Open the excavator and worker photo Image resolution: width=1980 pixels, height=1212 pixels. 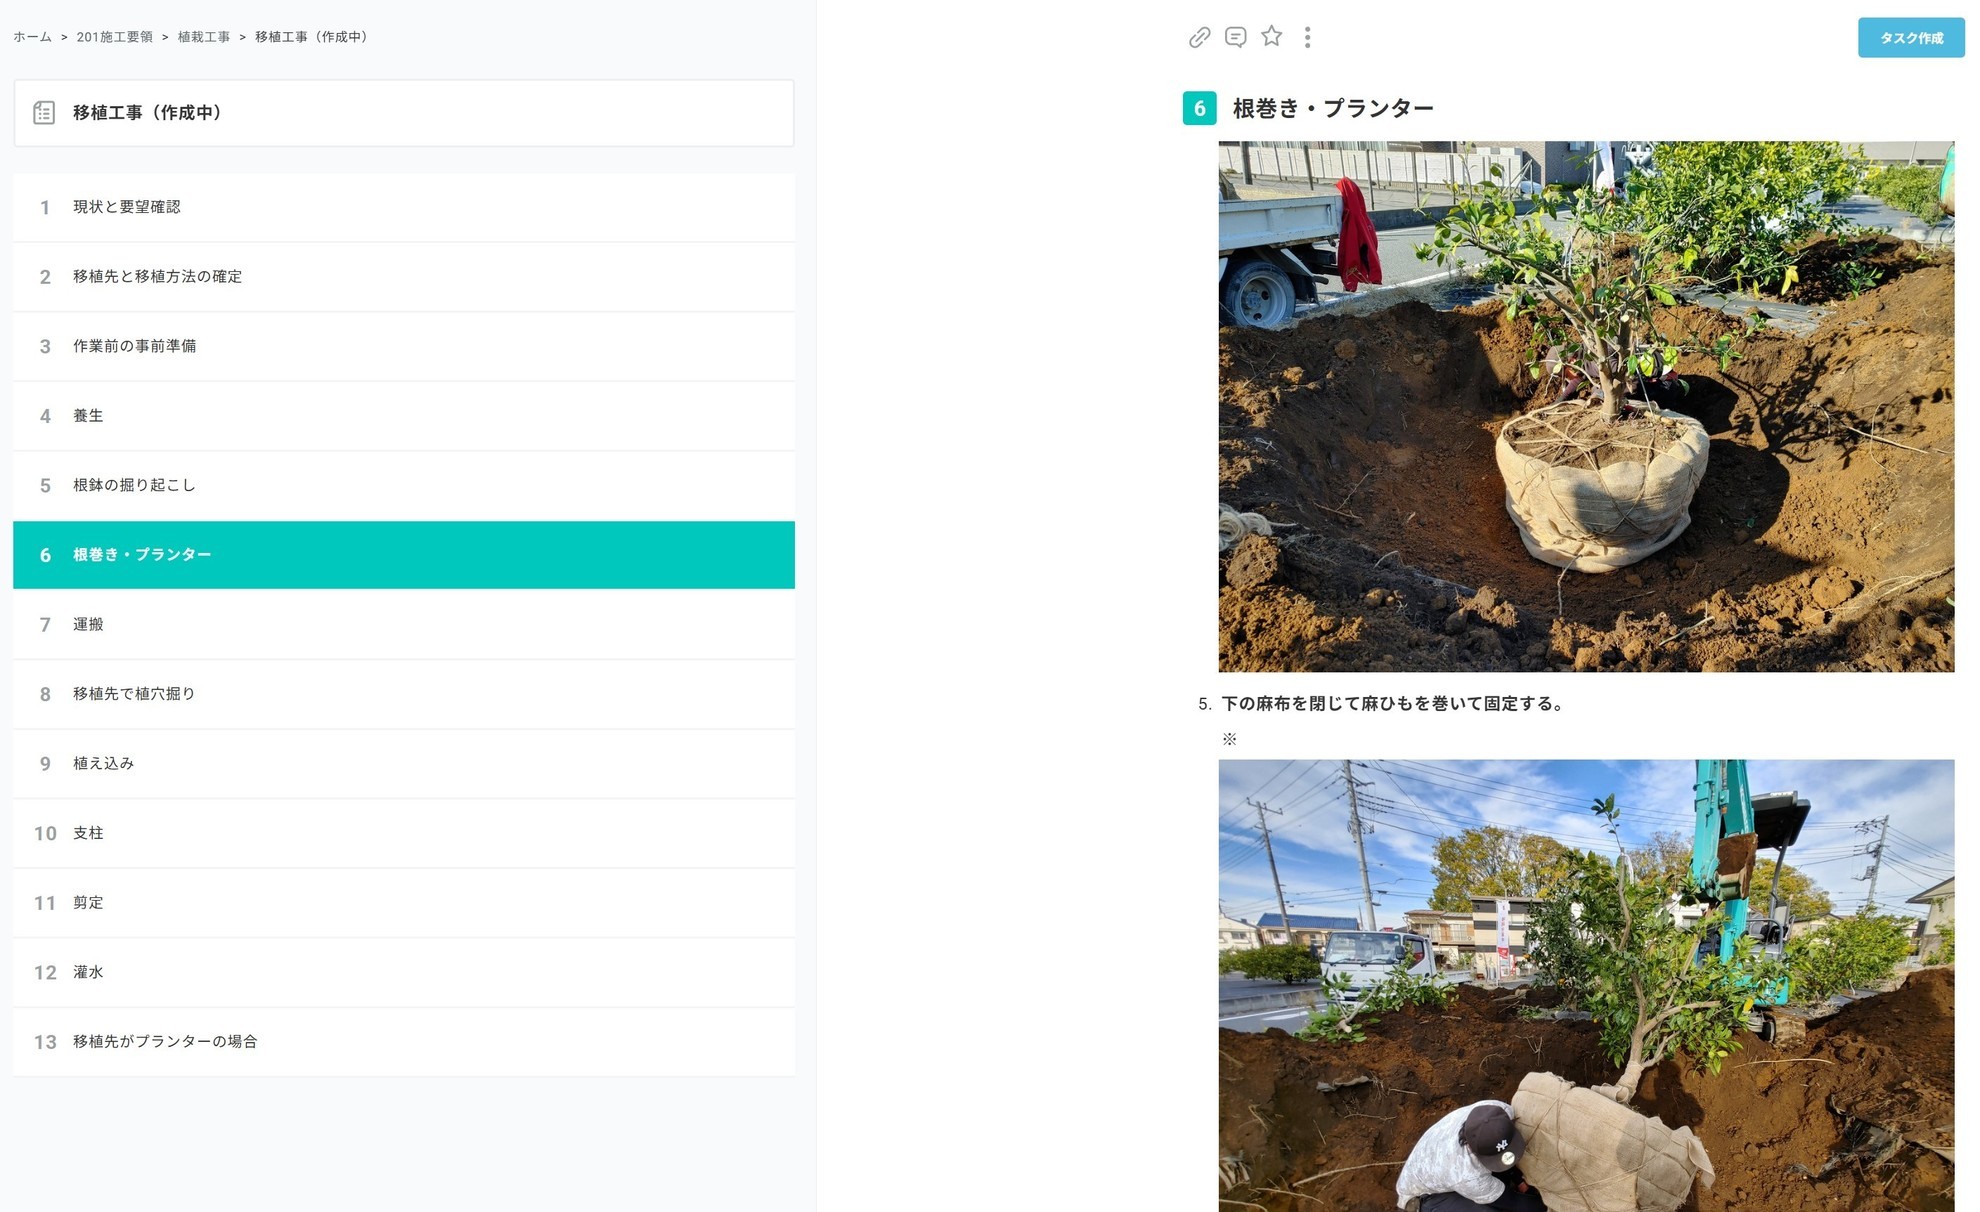(x=1586, y=985)
